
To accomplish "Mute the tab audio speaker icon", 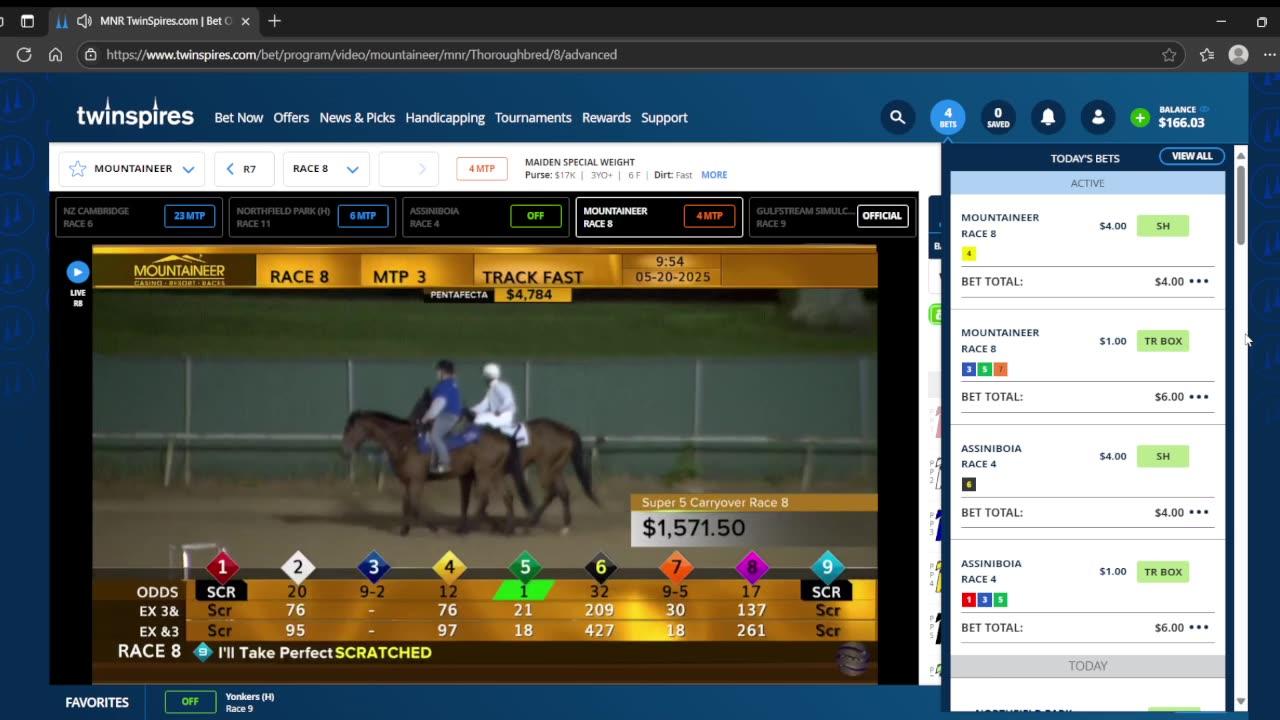I will pos(85,21).
